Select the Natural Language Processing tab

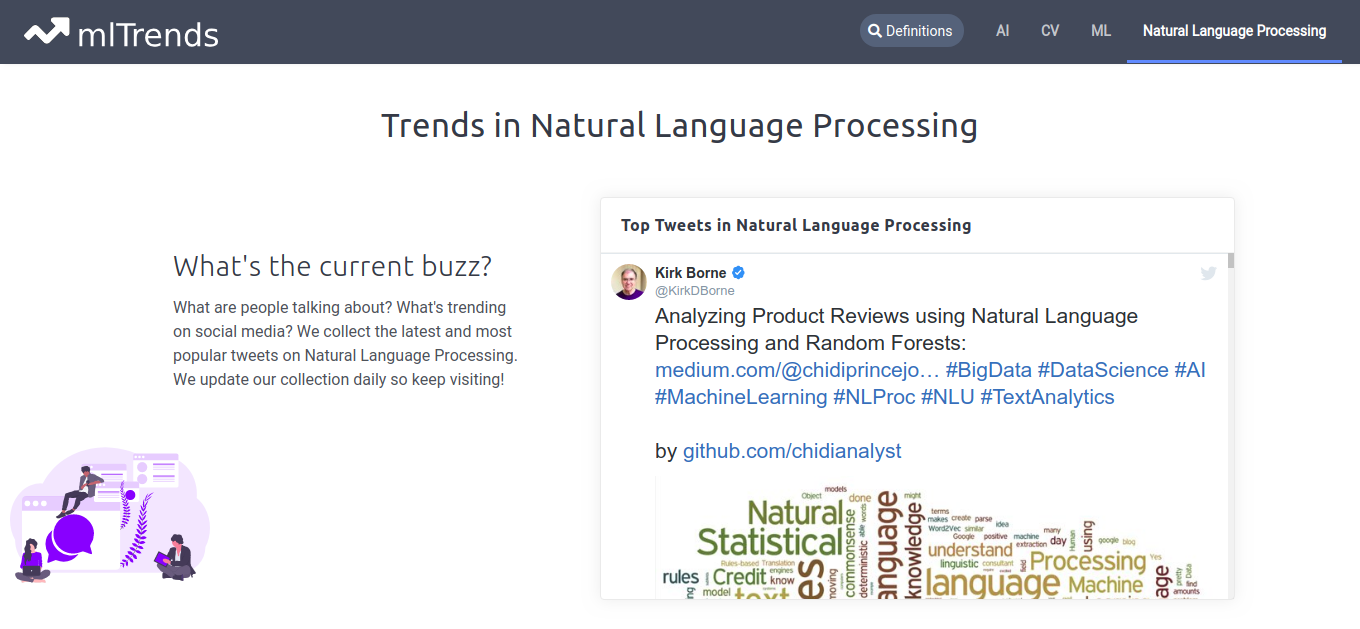(1234, 30)
